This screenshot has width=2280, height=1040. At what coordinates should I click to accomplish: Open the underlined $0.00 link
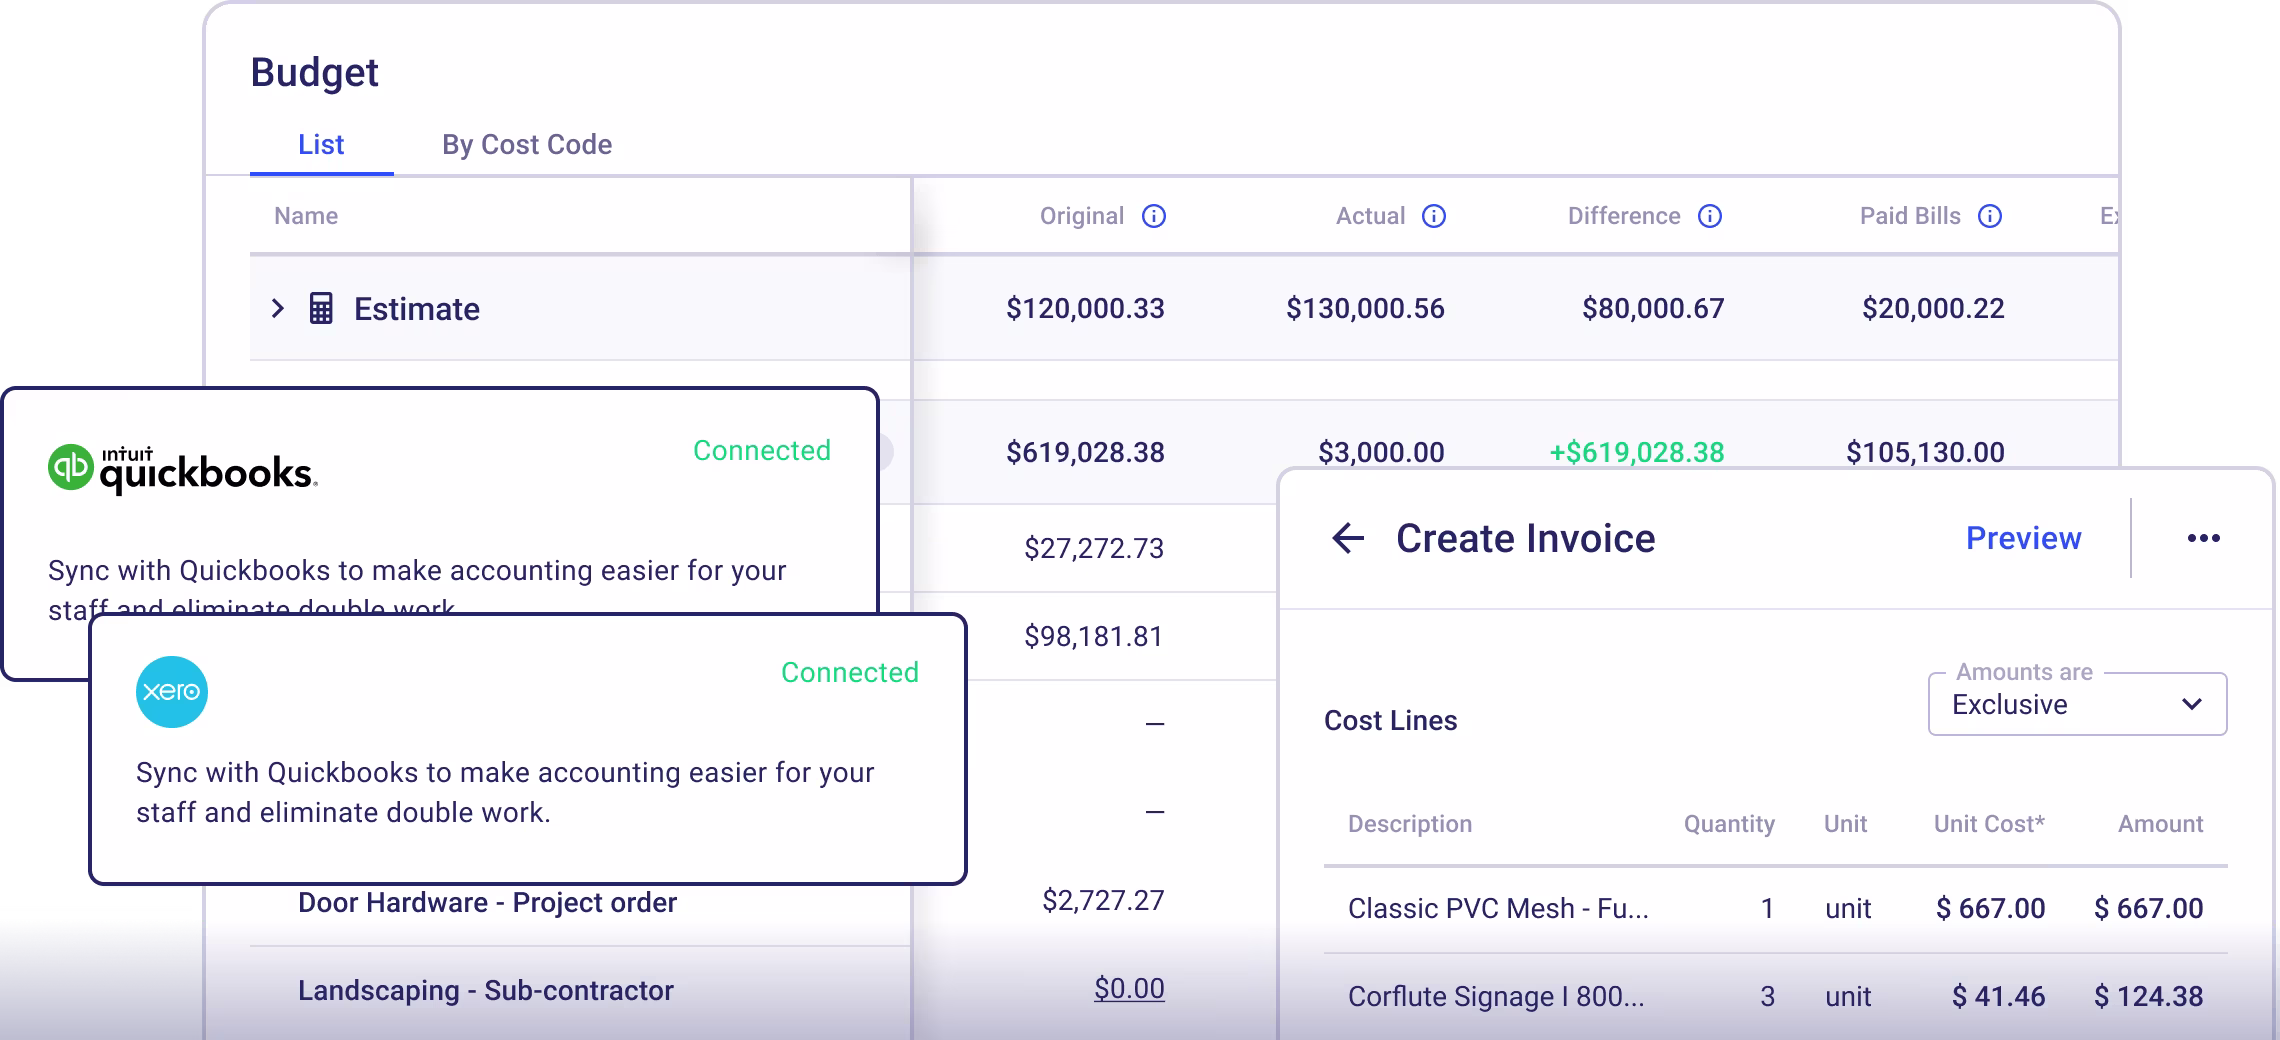pyautogui.click(x=1129, y=989)
